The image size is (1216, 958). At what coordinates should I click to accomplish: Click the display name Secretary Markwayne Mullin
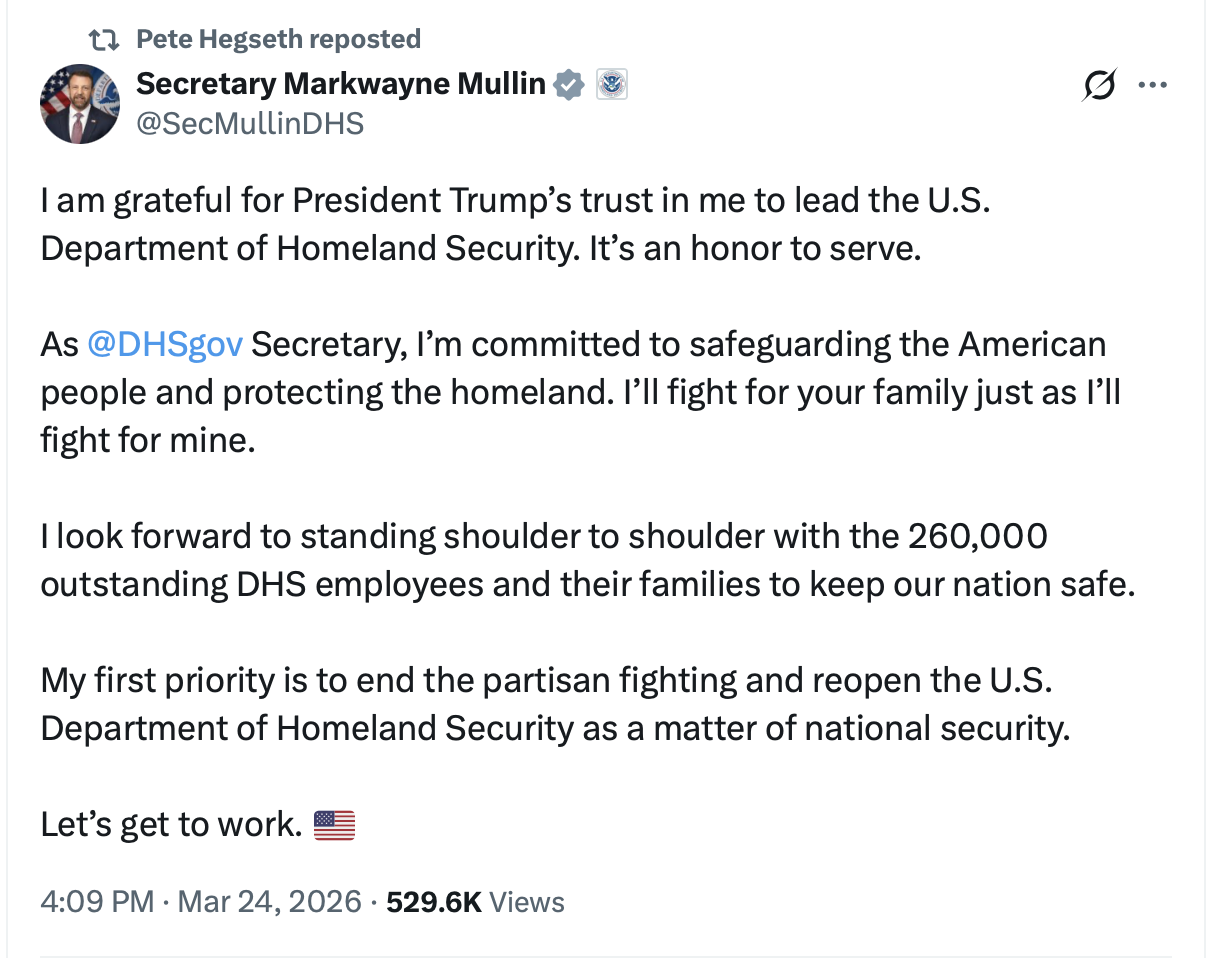340,85
